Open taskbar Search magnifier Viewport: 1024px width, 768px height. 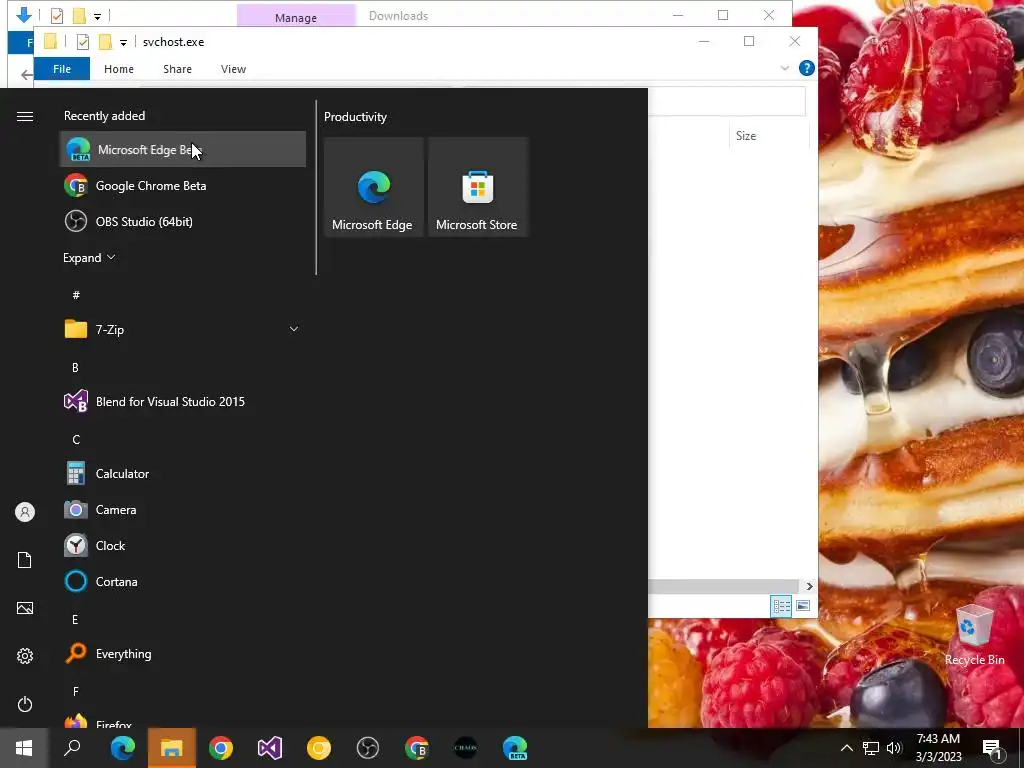pyautogui.click(x=72, y=748)
